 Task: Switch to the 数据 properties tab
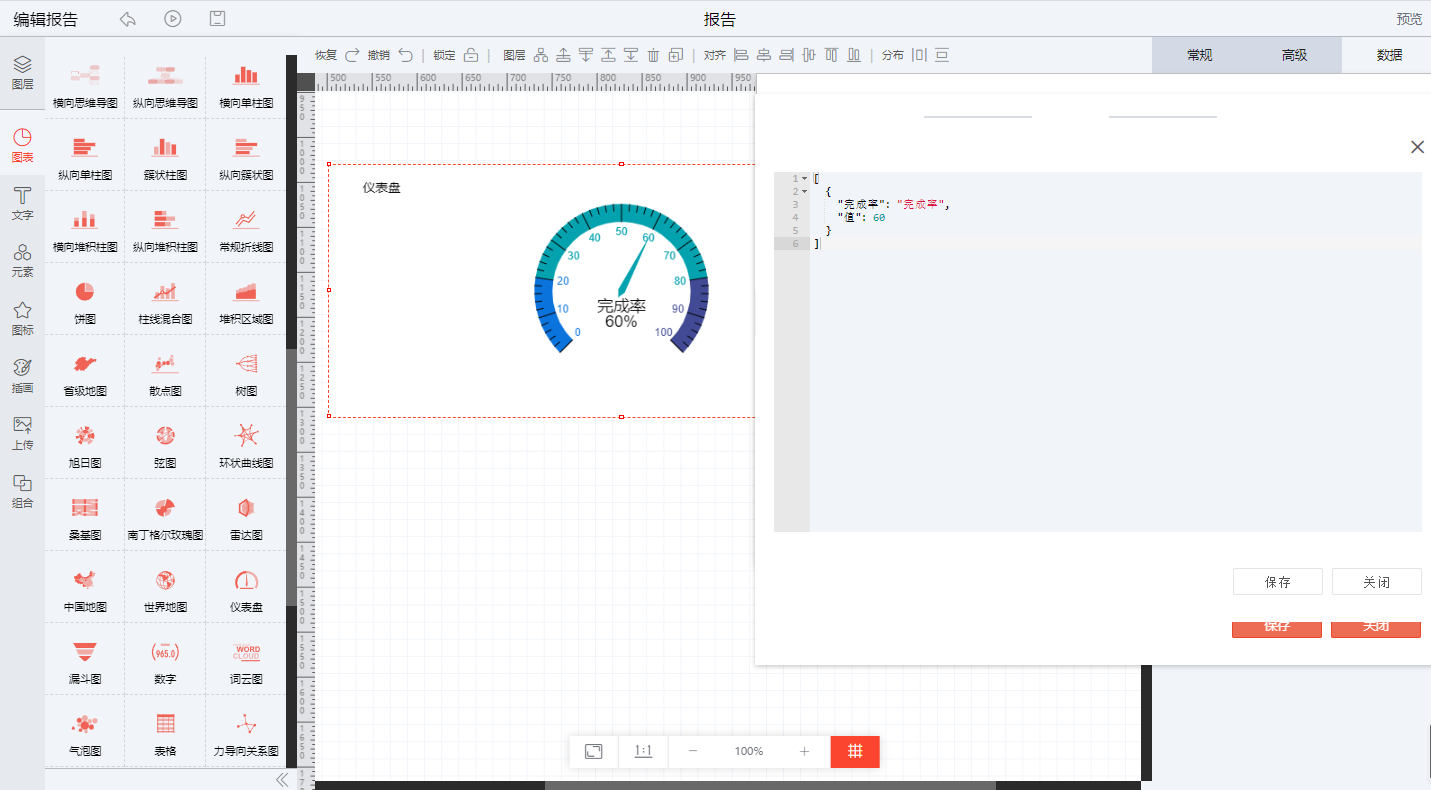(1388, 55)
